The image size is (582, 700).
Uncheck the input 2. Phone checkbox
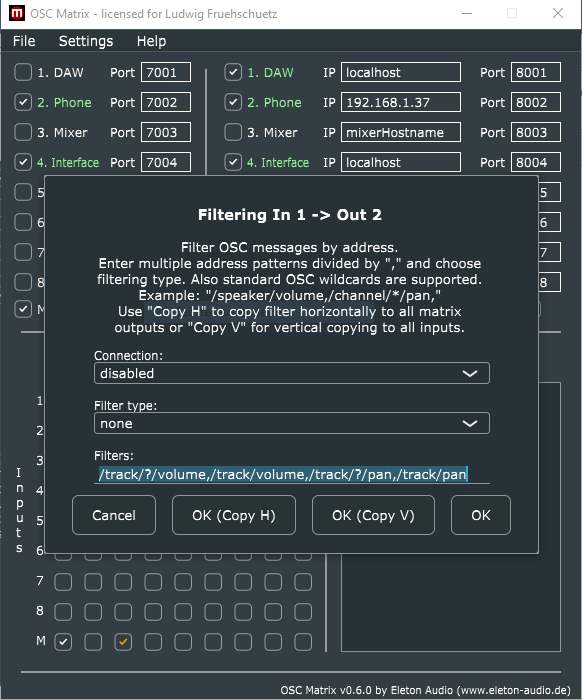click(23, 102)
